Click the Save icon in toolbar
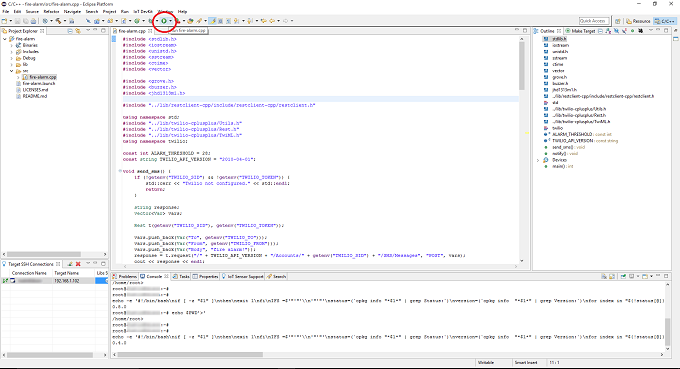The height and width of the screenshot is (369, 680). tap(17, 21)
